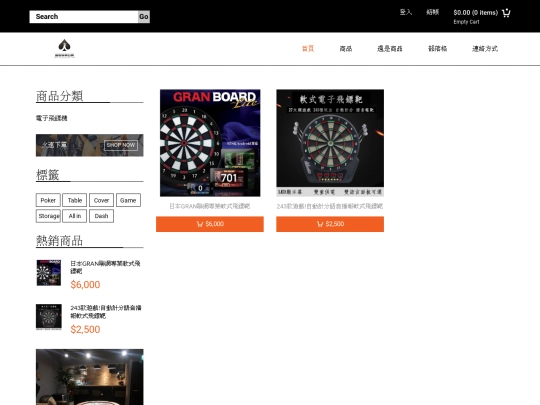Click the spade logo
Image resolution: width=540 pixels, height=405 pixels.
coord(64,48)
